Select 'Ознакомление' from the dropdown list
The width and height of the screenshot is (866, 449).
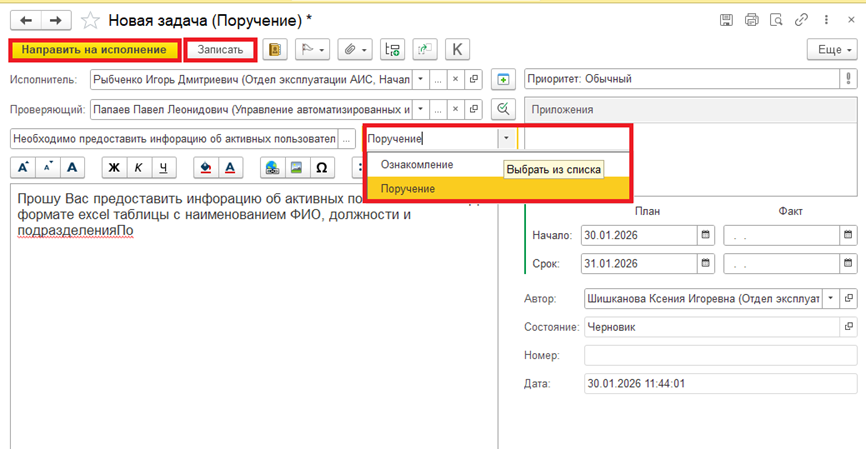417,164
